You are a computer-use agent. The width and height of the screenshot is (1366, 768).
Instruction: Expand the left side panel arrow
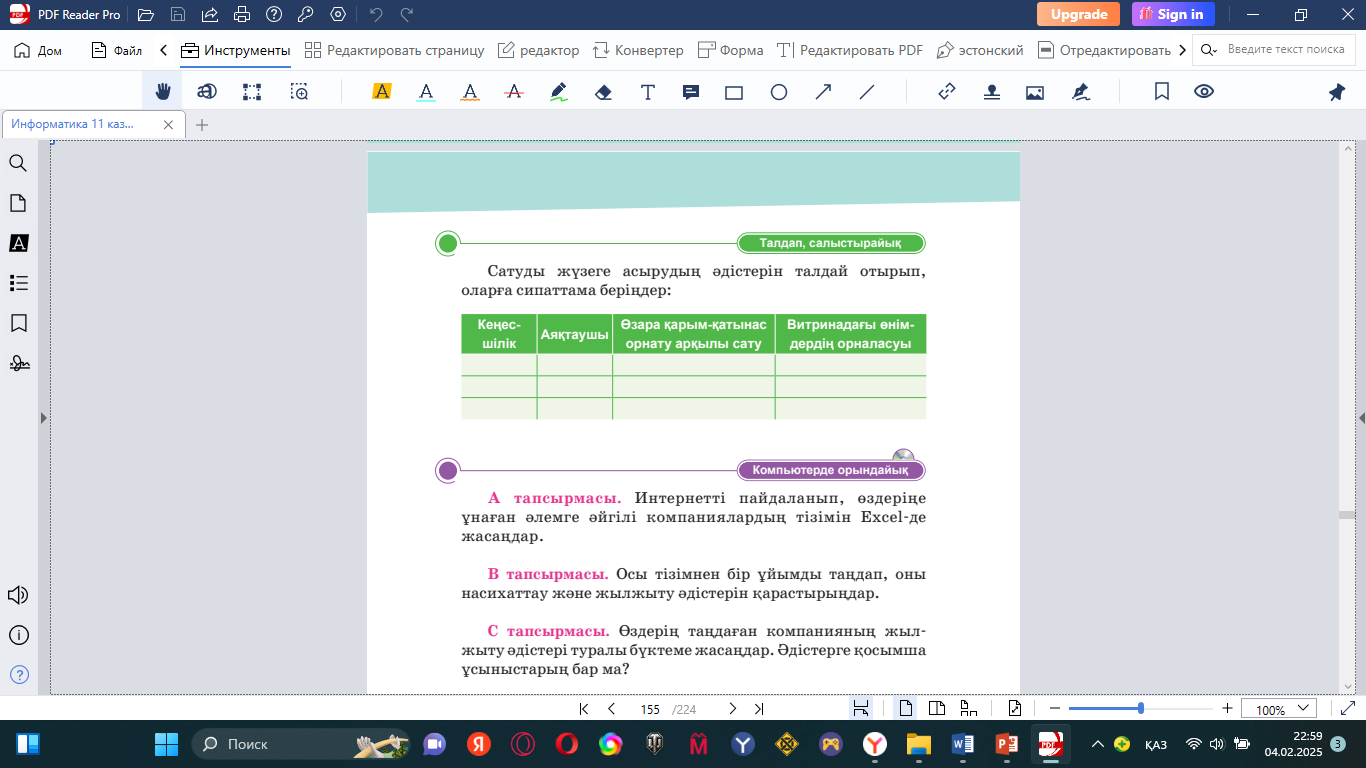pyautogui.click(x=42, y=418)
